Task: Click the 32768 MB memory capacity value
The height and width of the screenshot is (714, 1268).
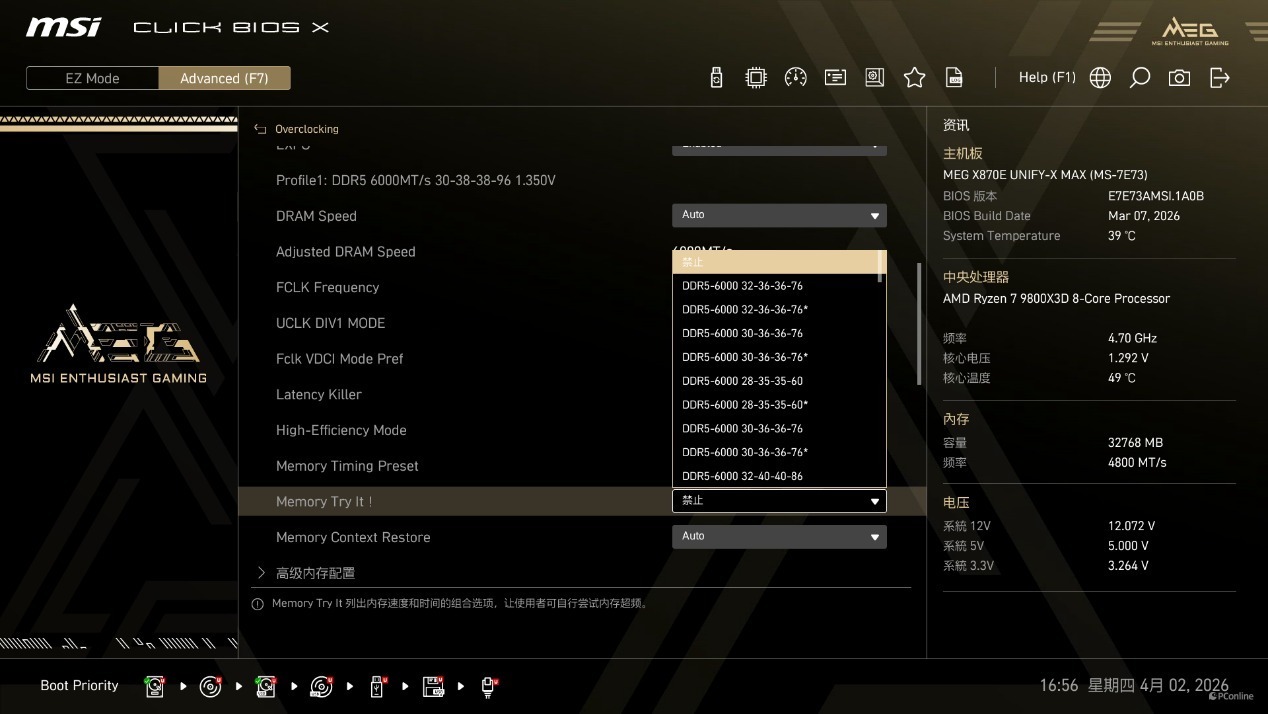Action: (x=1135, y=442)
